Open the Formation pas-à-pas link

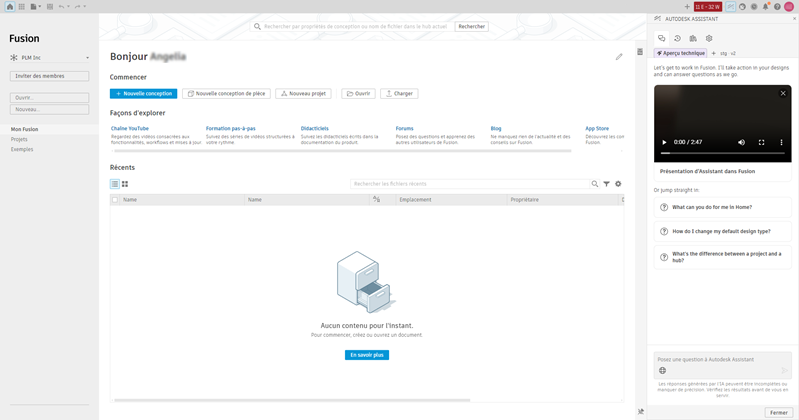[231, 128]
